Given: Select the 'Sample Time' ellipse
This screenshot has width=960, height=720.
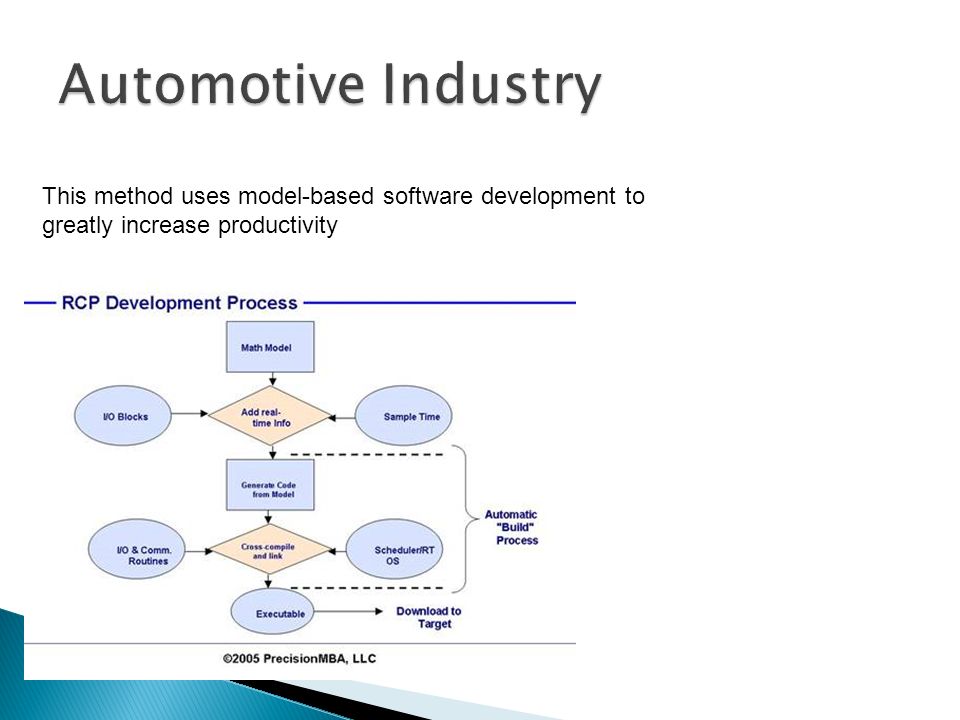Looking at the screenshot, I should 403,416.
